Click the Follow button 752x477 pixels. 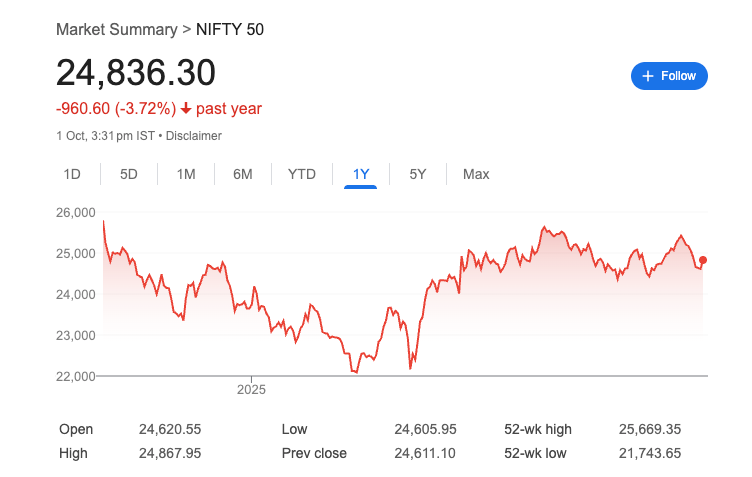(669, 76)
